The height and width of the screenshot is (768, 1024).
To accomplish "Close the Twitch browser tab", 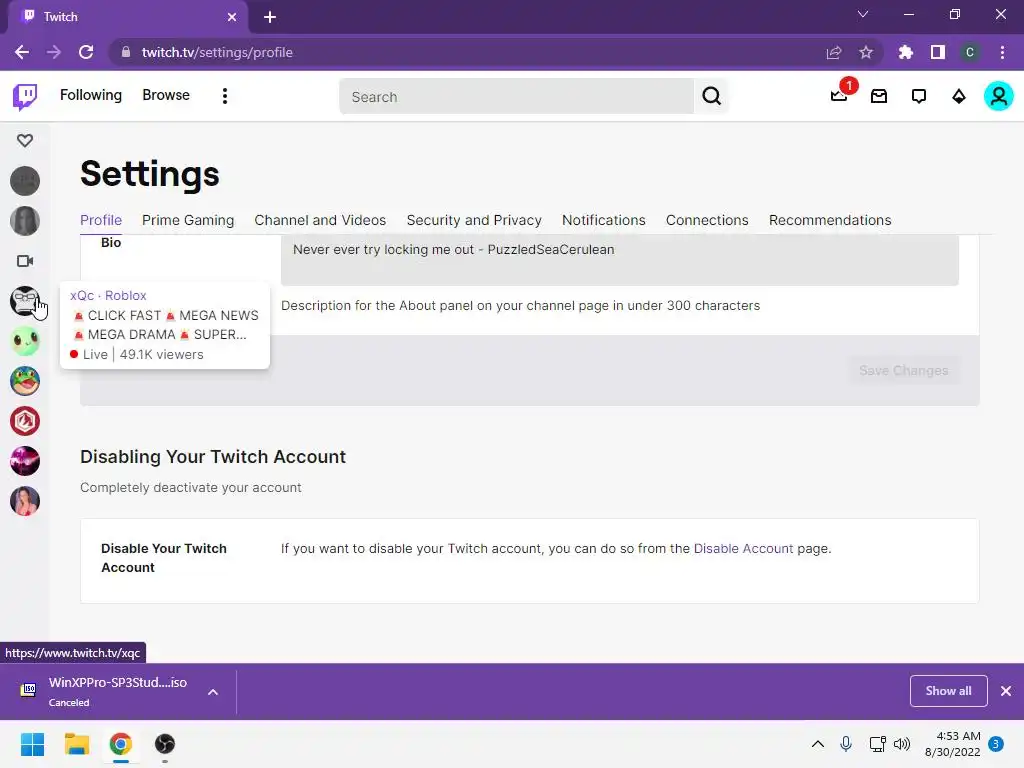I will point(232,17).
